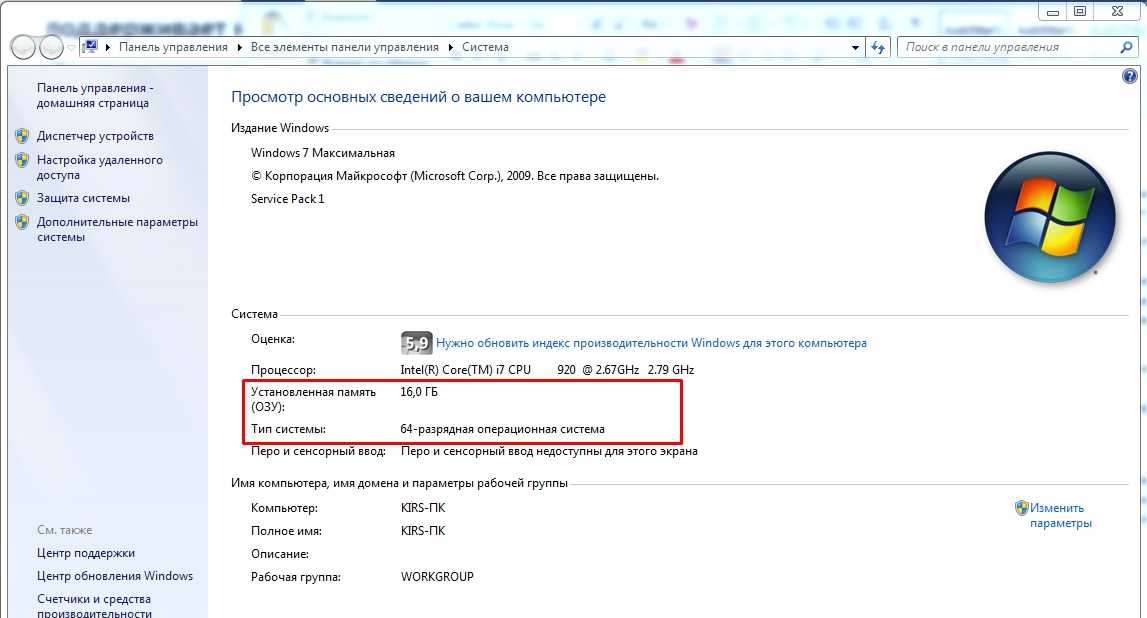This screenshot has width=1147, height=618.
Task: Select the Панель управления breadcrumb
Action: [173, 47]
